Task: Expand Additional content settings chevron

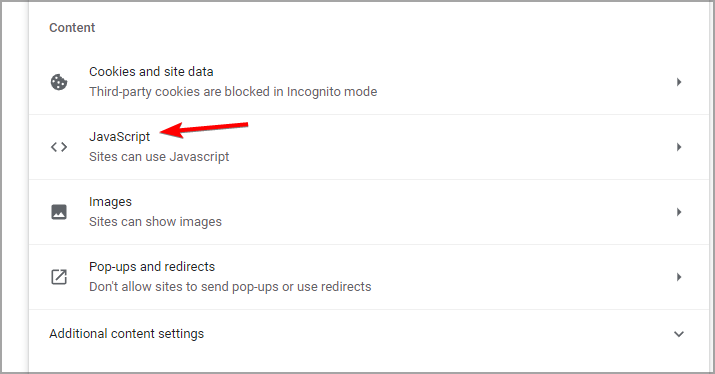Action: pos(679,334)
